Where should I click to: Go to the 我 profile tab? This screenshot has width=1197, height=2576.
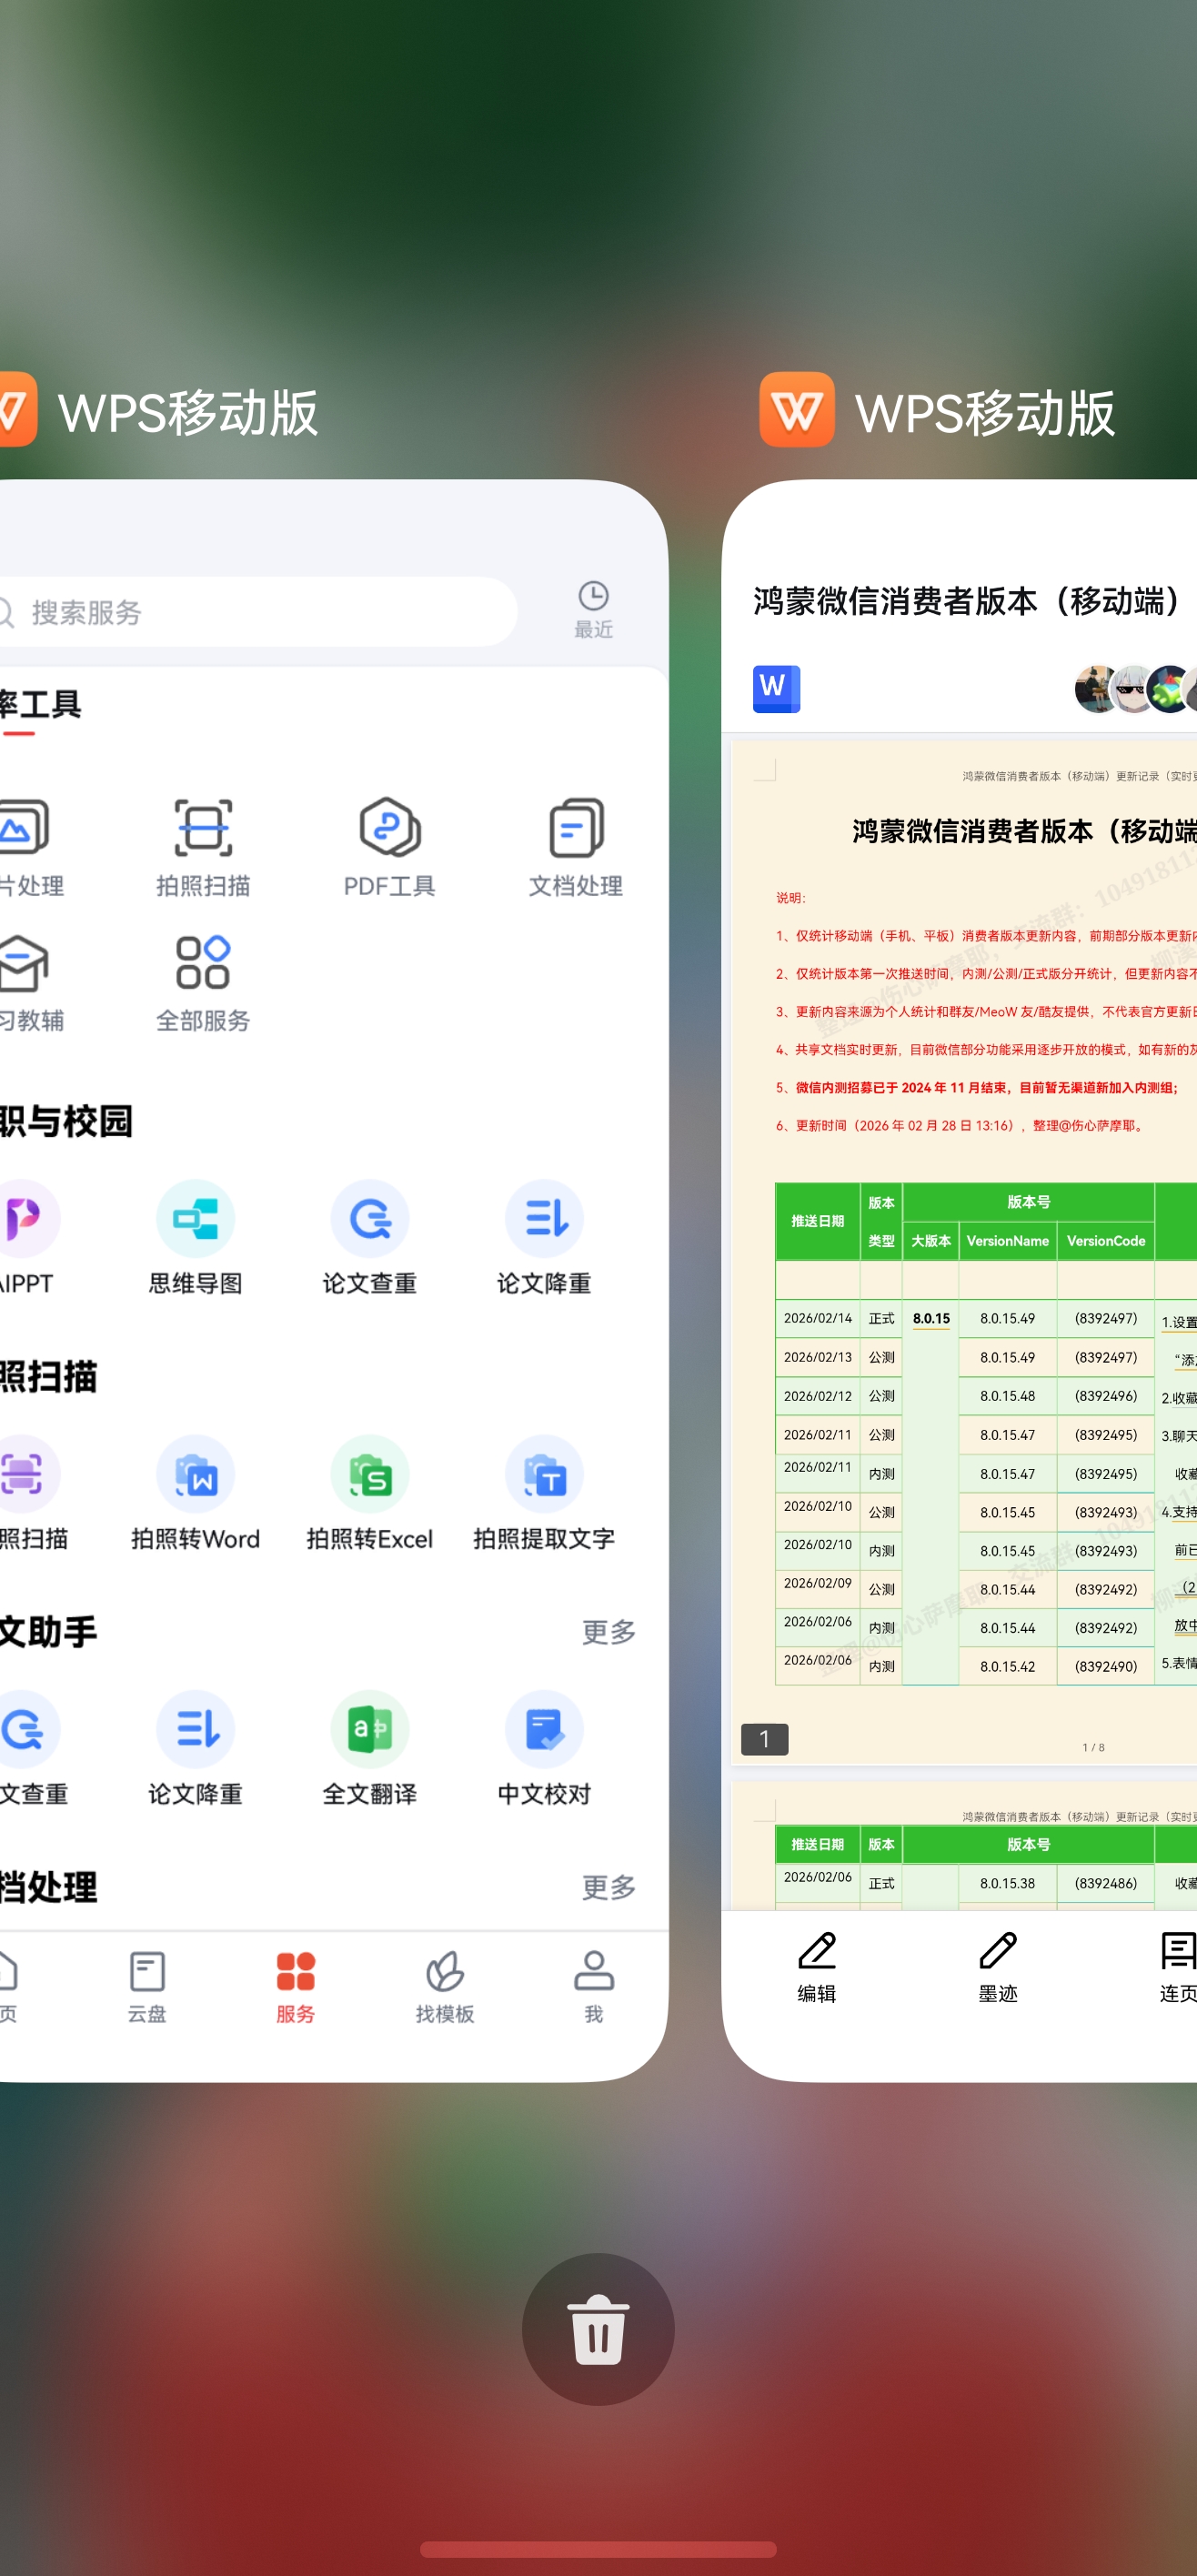(593, 1986)
